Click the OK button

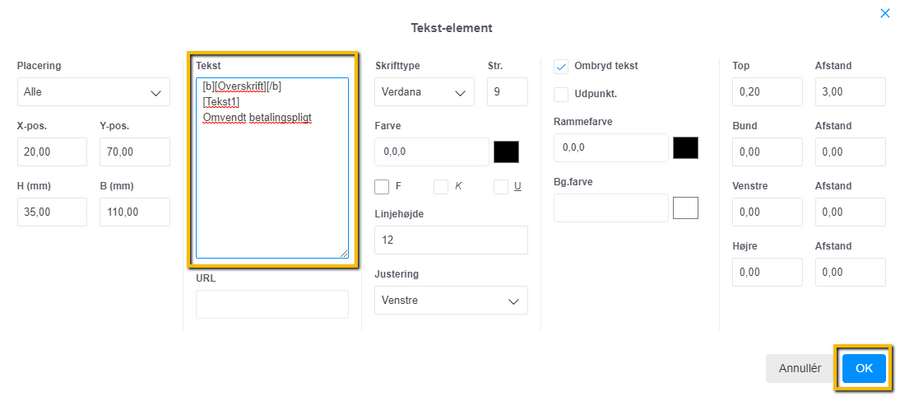[864, 368]
